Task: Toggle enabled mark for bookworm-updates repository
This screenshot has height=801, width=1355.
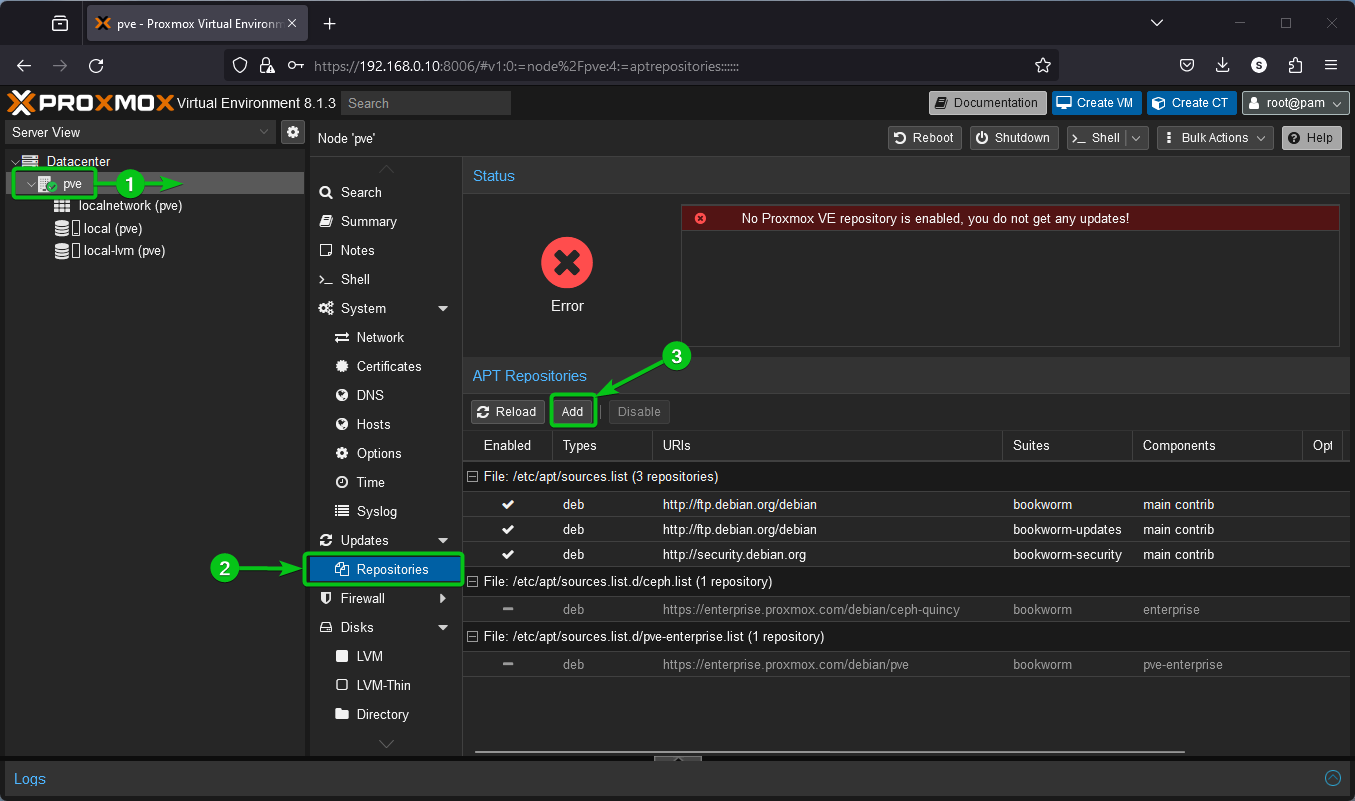Action: click(508, 529)
